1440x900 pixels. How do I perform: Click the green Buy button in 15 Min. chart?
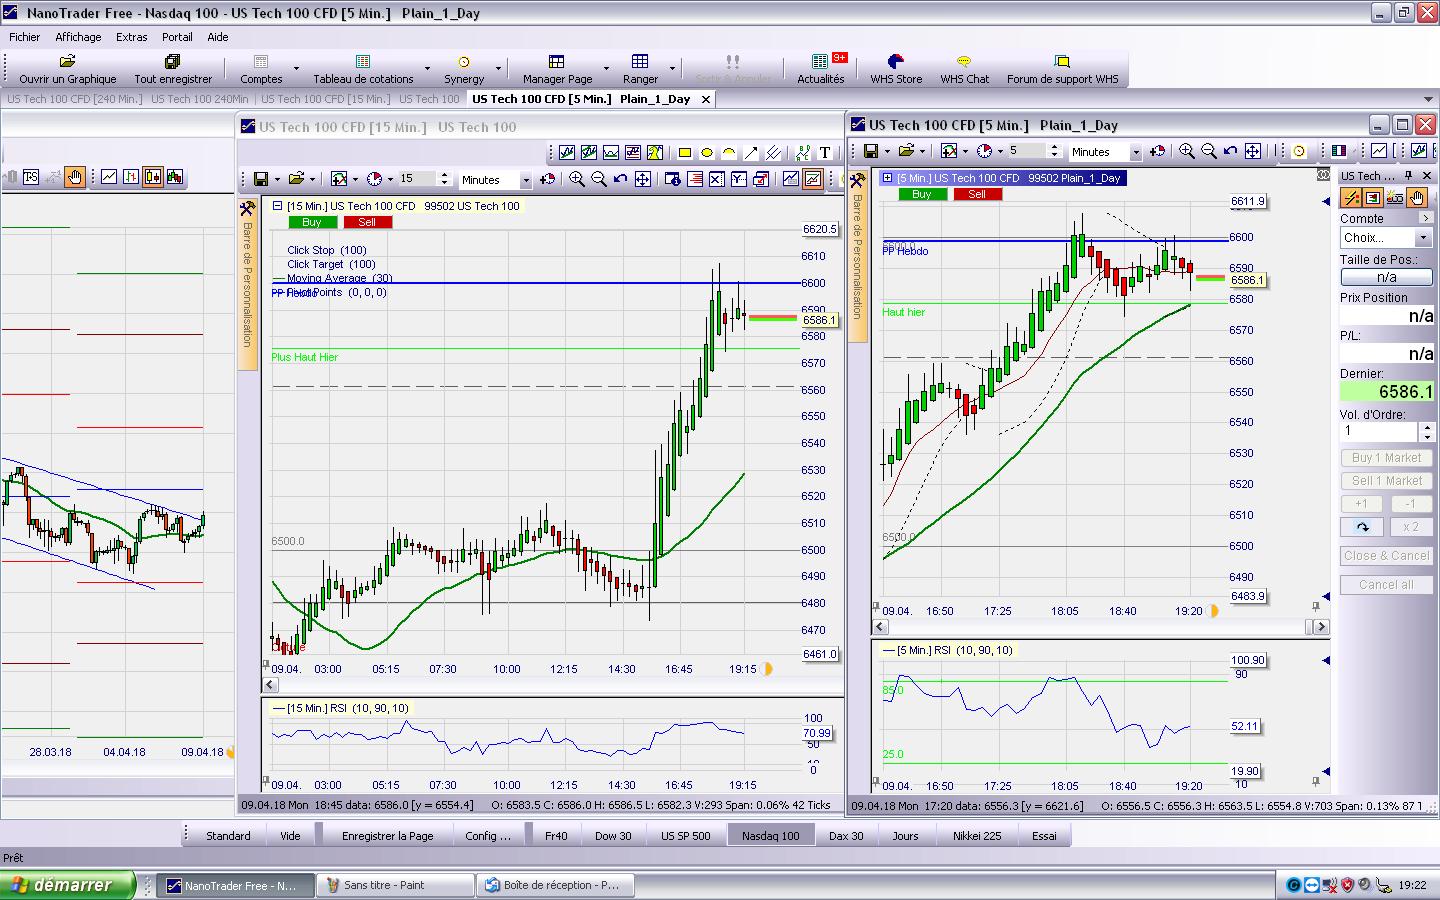[x=312, y=222]
